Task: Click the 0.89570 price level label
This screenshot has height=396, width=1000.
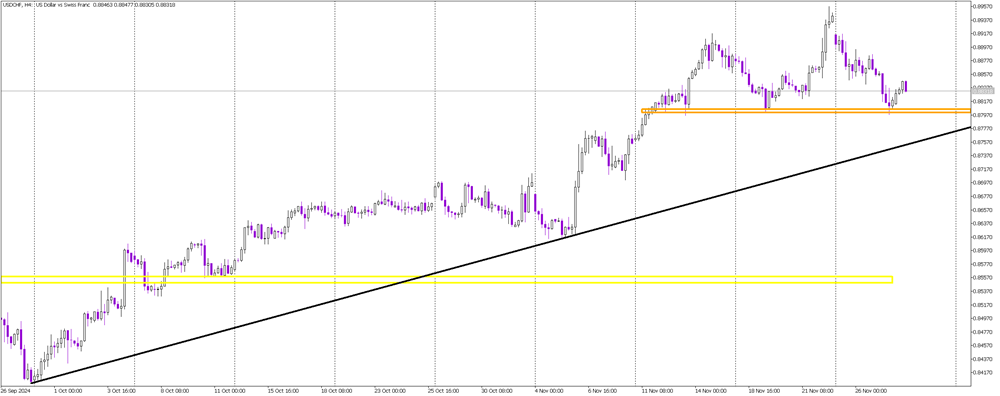Action: 984,6
